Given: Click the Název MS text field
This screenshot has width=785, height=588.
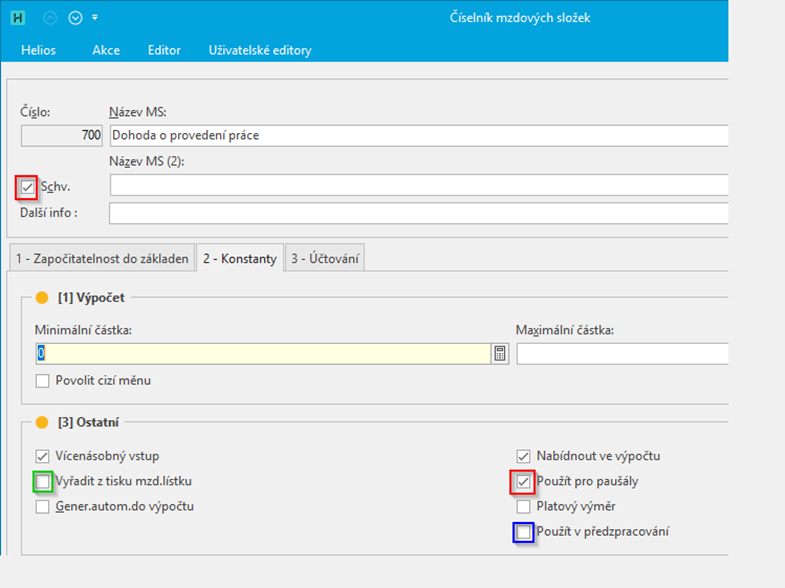Looking at the screenshot, I should [418, 135].
